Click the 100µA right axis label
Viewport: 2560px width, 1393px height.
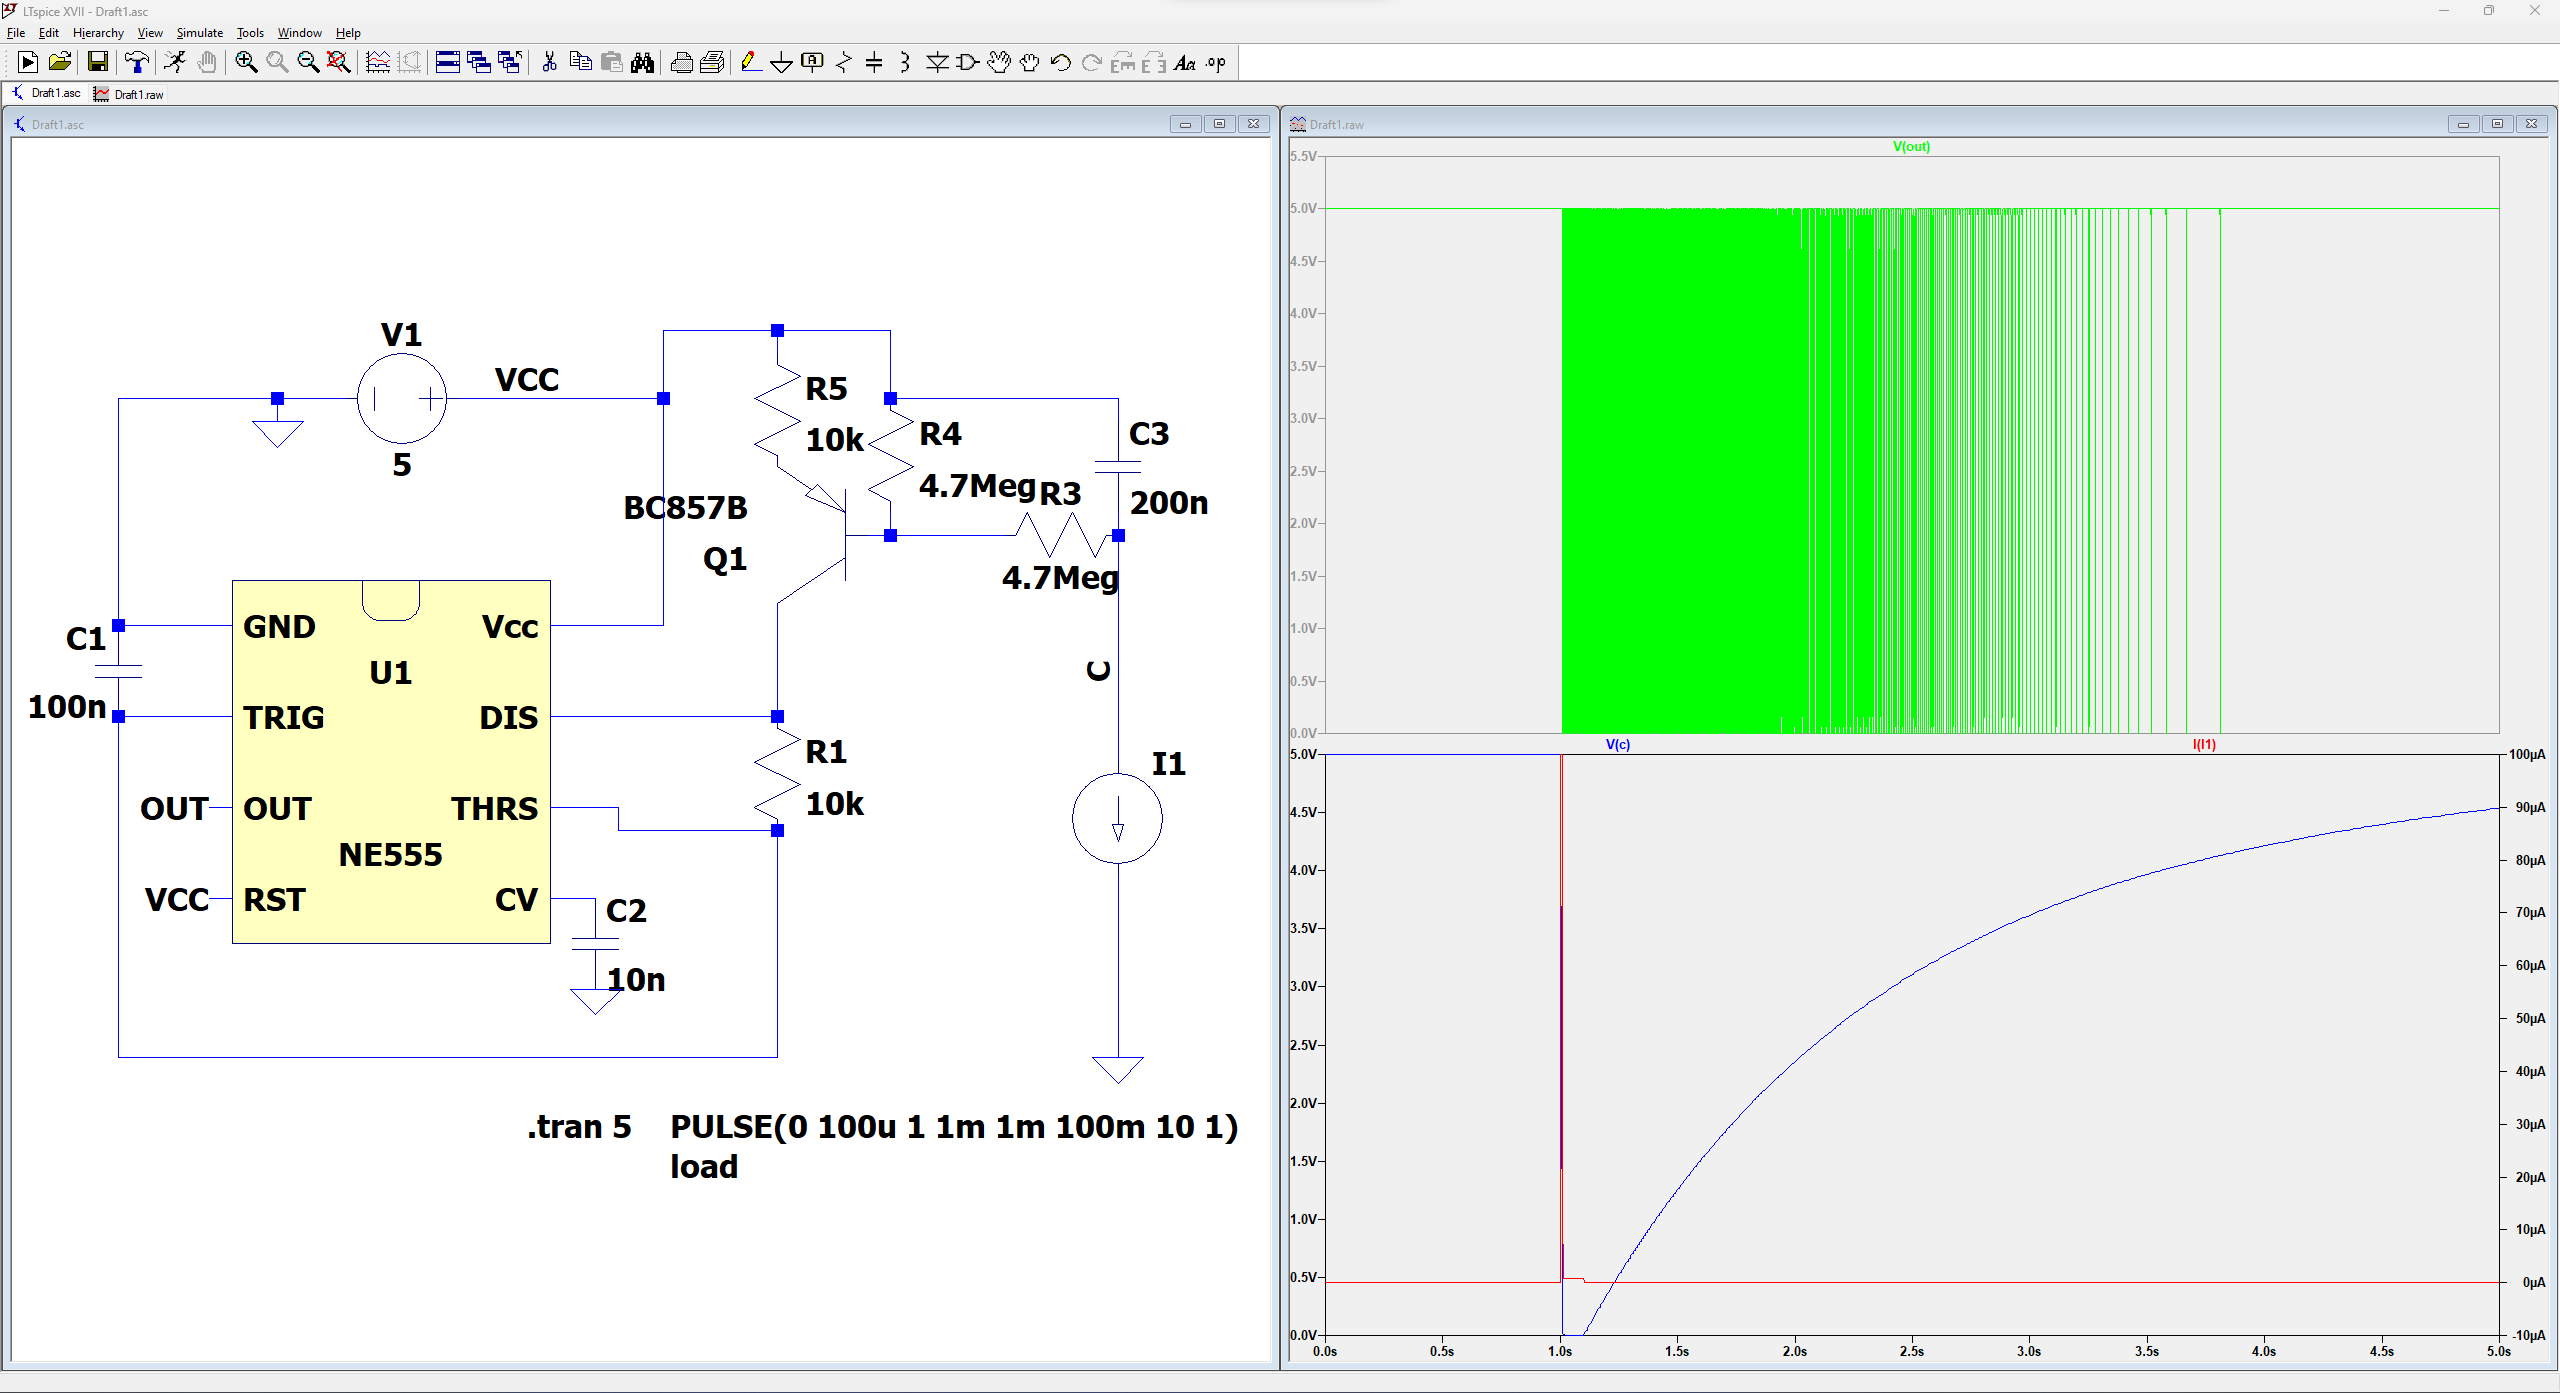point(2527,755)
